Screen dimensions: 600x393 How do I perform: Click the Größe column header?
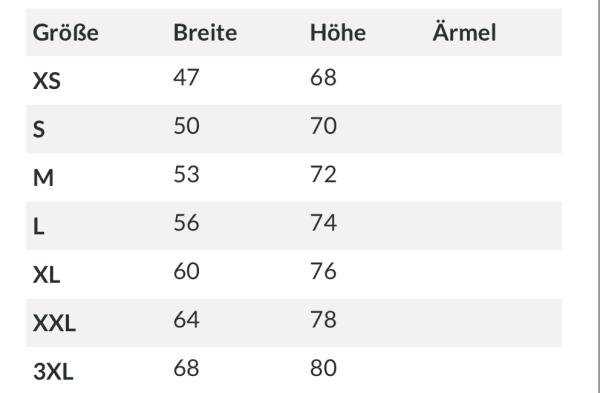click(x=65, y=33)
